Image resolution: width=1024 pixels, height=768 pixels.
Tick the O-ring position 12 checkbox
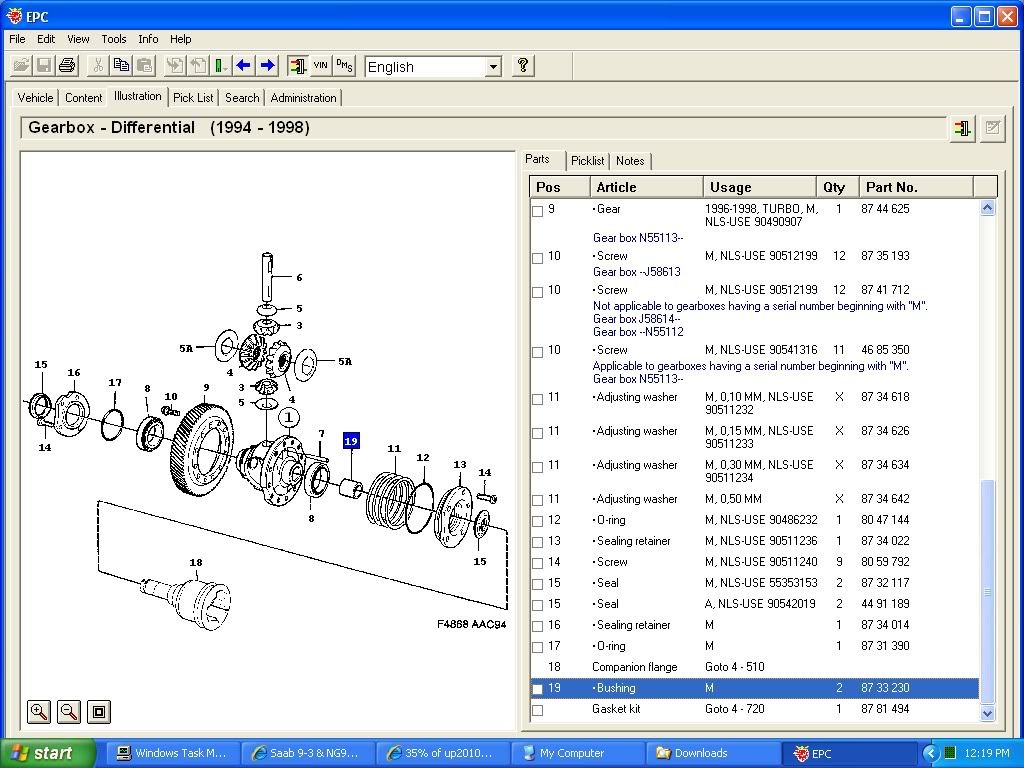point(538,521)
